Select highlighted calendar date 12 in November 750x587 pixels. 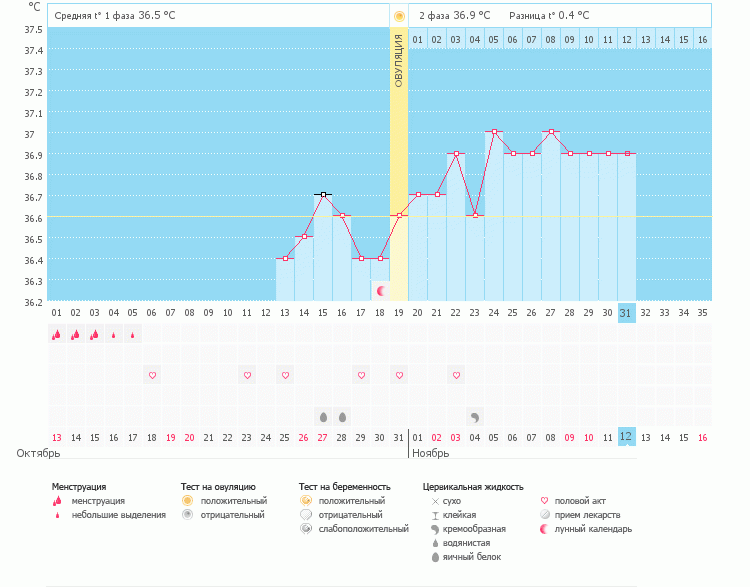pos(627,437)
